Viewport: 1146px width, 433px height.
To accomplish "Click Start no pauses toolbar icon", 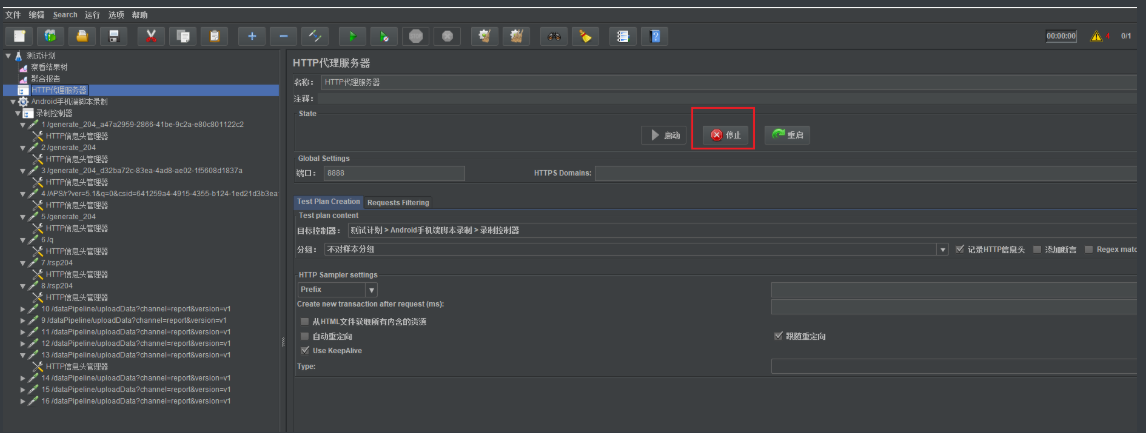I will pyautogui.click(x=384, y=36).
